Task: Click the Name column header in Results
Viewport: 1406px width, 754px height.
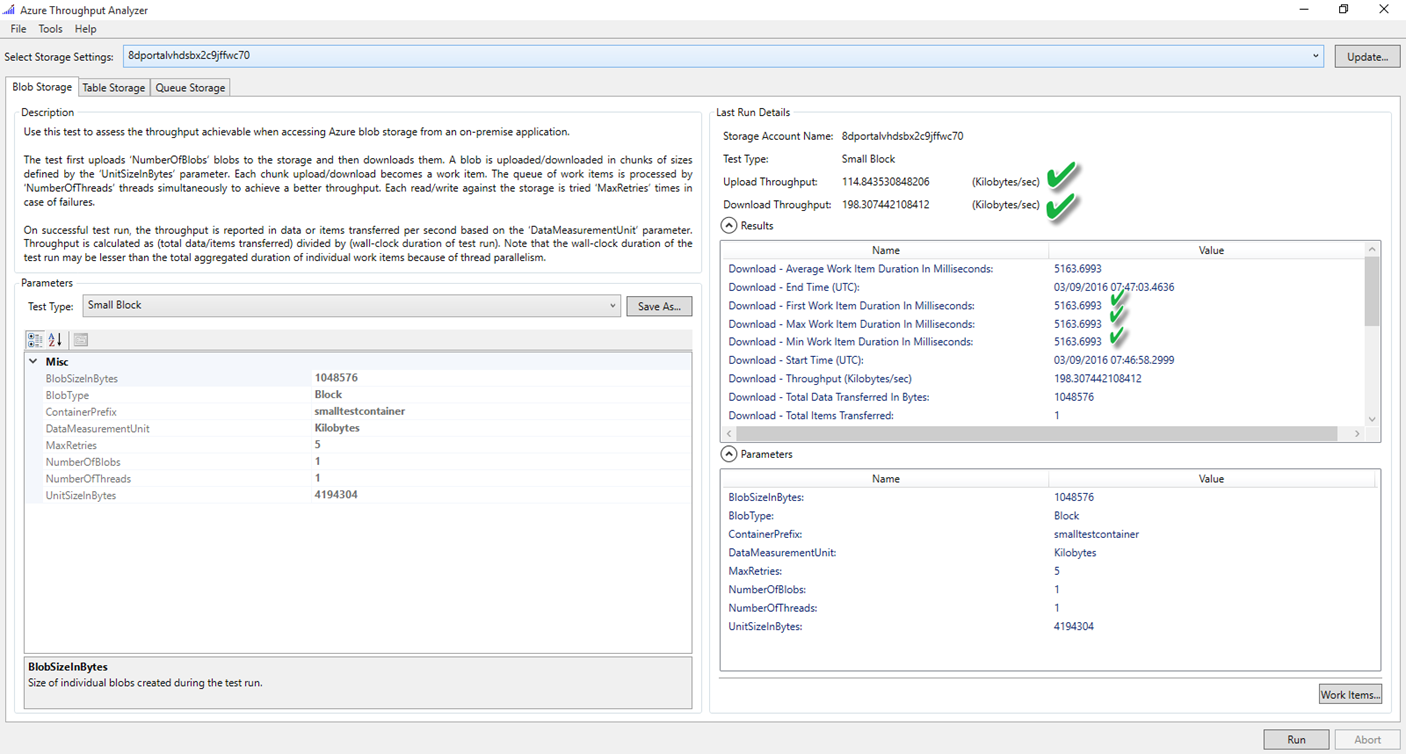Action: click(885, 251)
